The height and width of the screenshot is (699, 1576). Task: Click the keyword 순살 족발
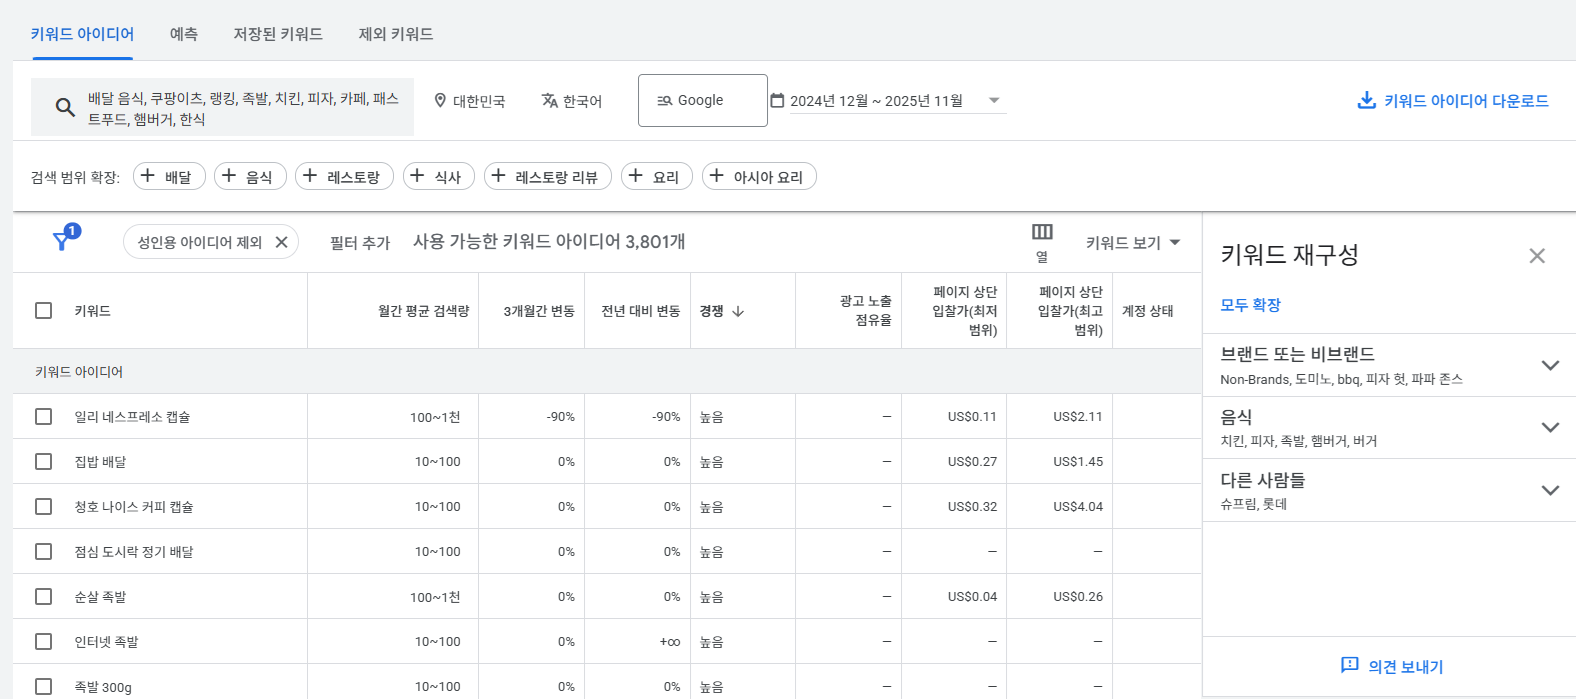[x=100, y=596]
